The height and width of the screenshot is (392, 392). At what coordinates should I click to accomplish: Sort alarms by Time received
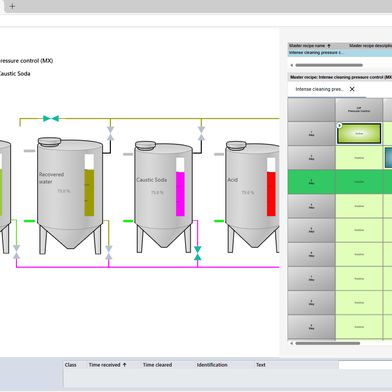click(x=104, y=365)
